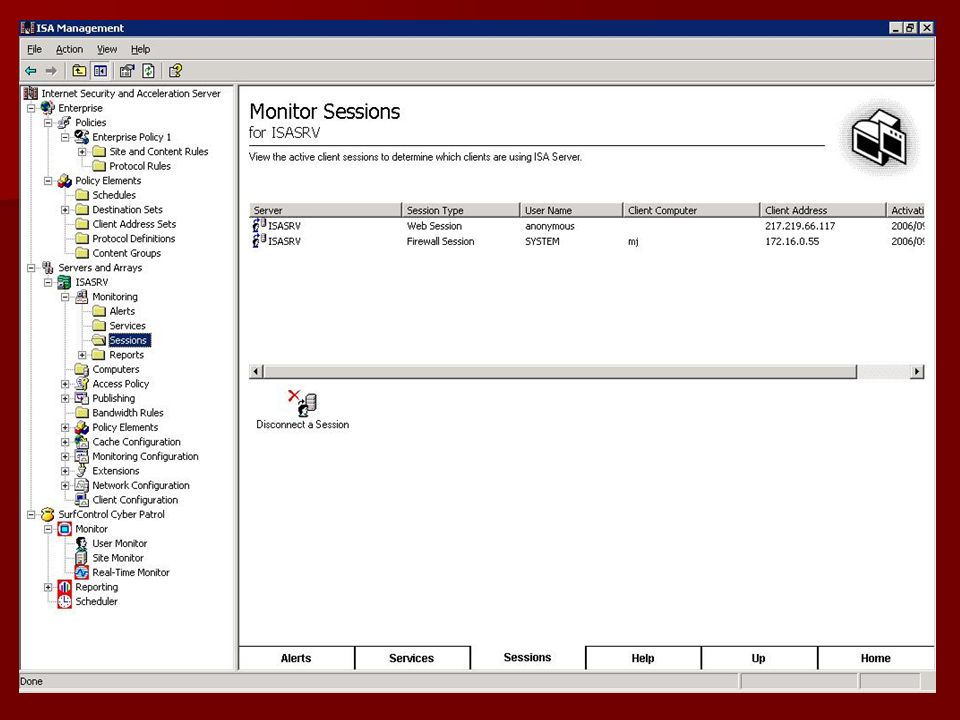This screenshot has height=720, width=960.
Task: Click the Scheduler clock icon
Action: pyautogui.click(x=64, y=602)
